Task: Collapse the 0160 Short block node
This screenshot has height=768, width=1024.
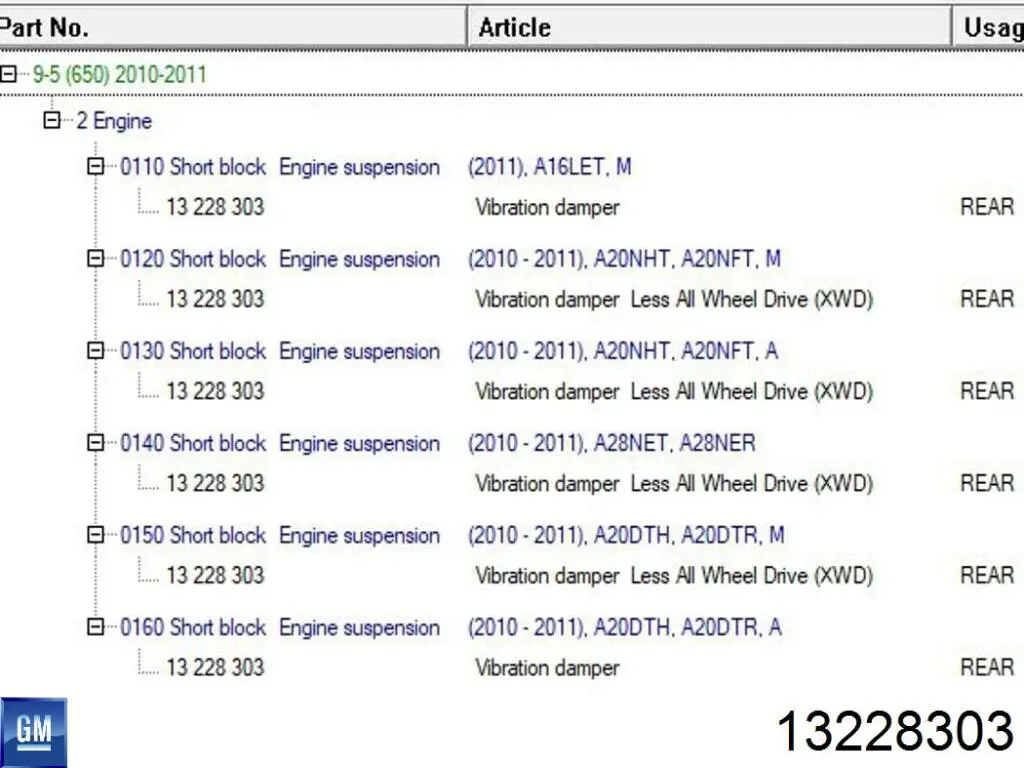Action: 95,627
